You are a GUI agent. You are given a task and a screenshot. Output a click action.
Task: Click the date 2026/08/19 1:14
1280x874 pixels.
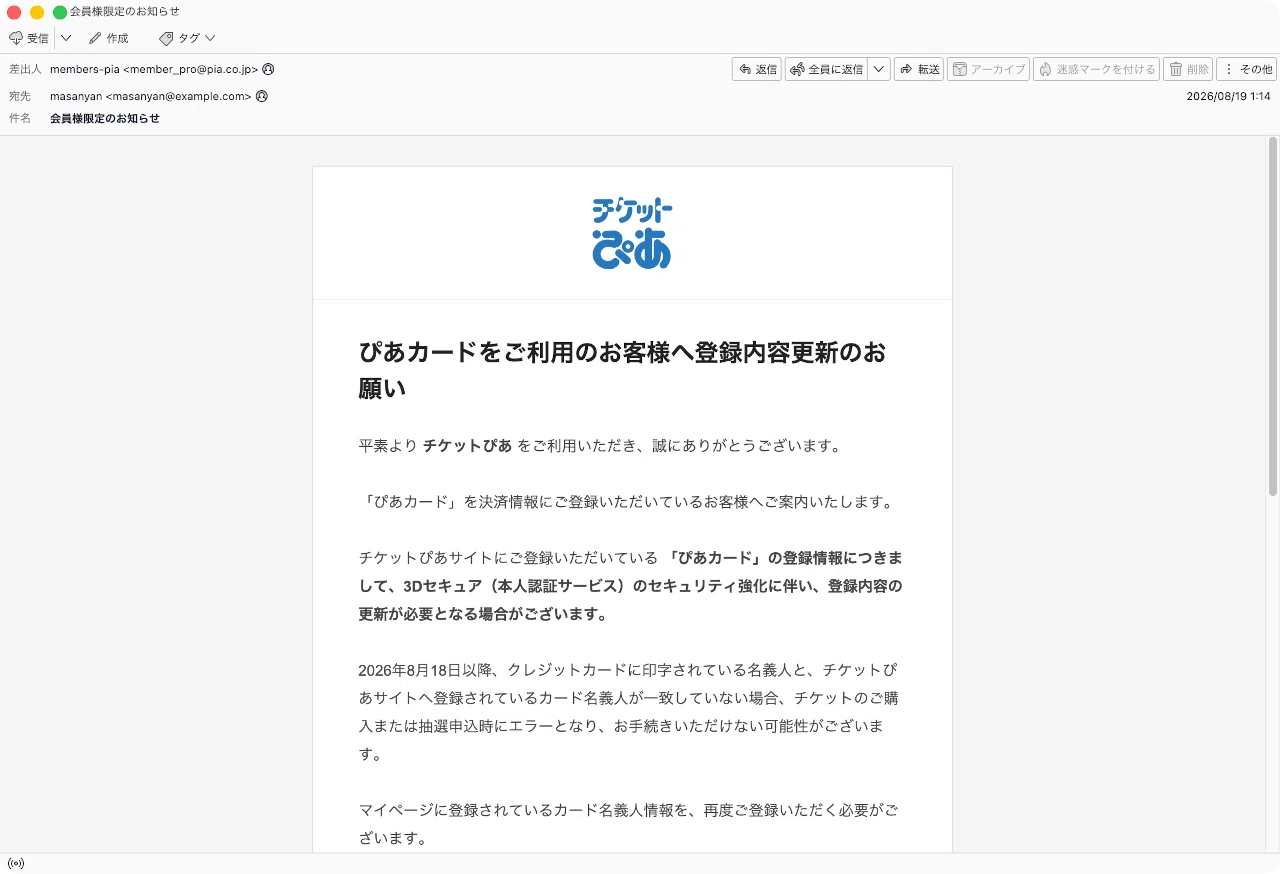pos(1228,96)
